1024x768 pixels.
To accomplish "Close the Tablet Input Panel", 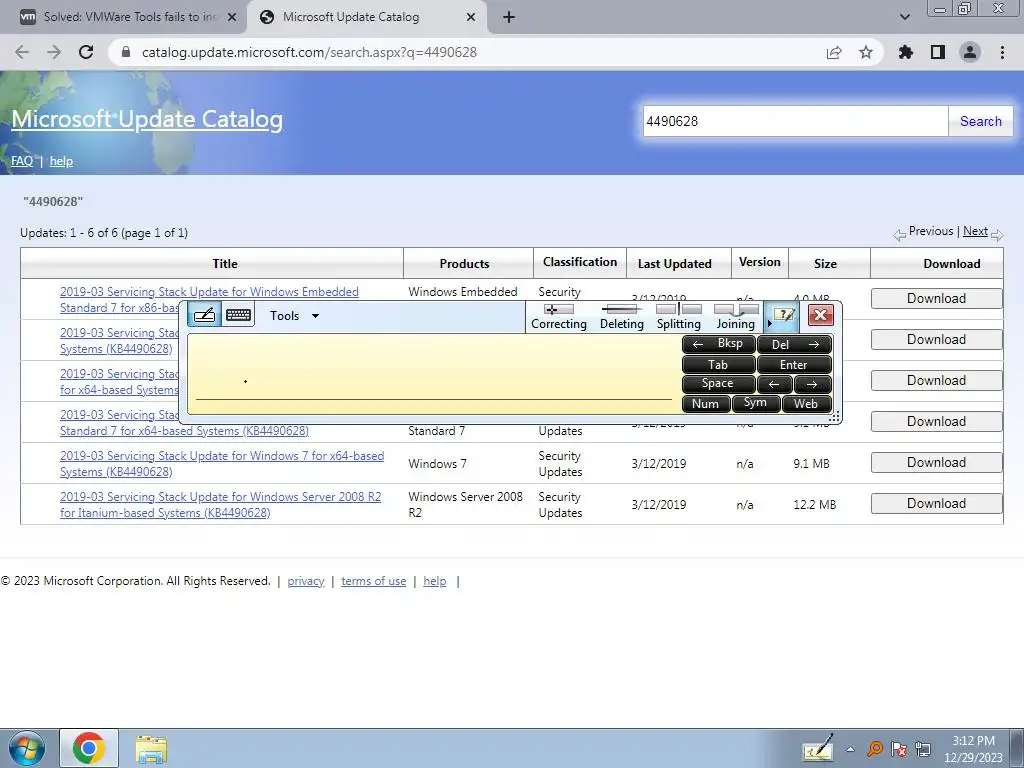I will 820,315.
